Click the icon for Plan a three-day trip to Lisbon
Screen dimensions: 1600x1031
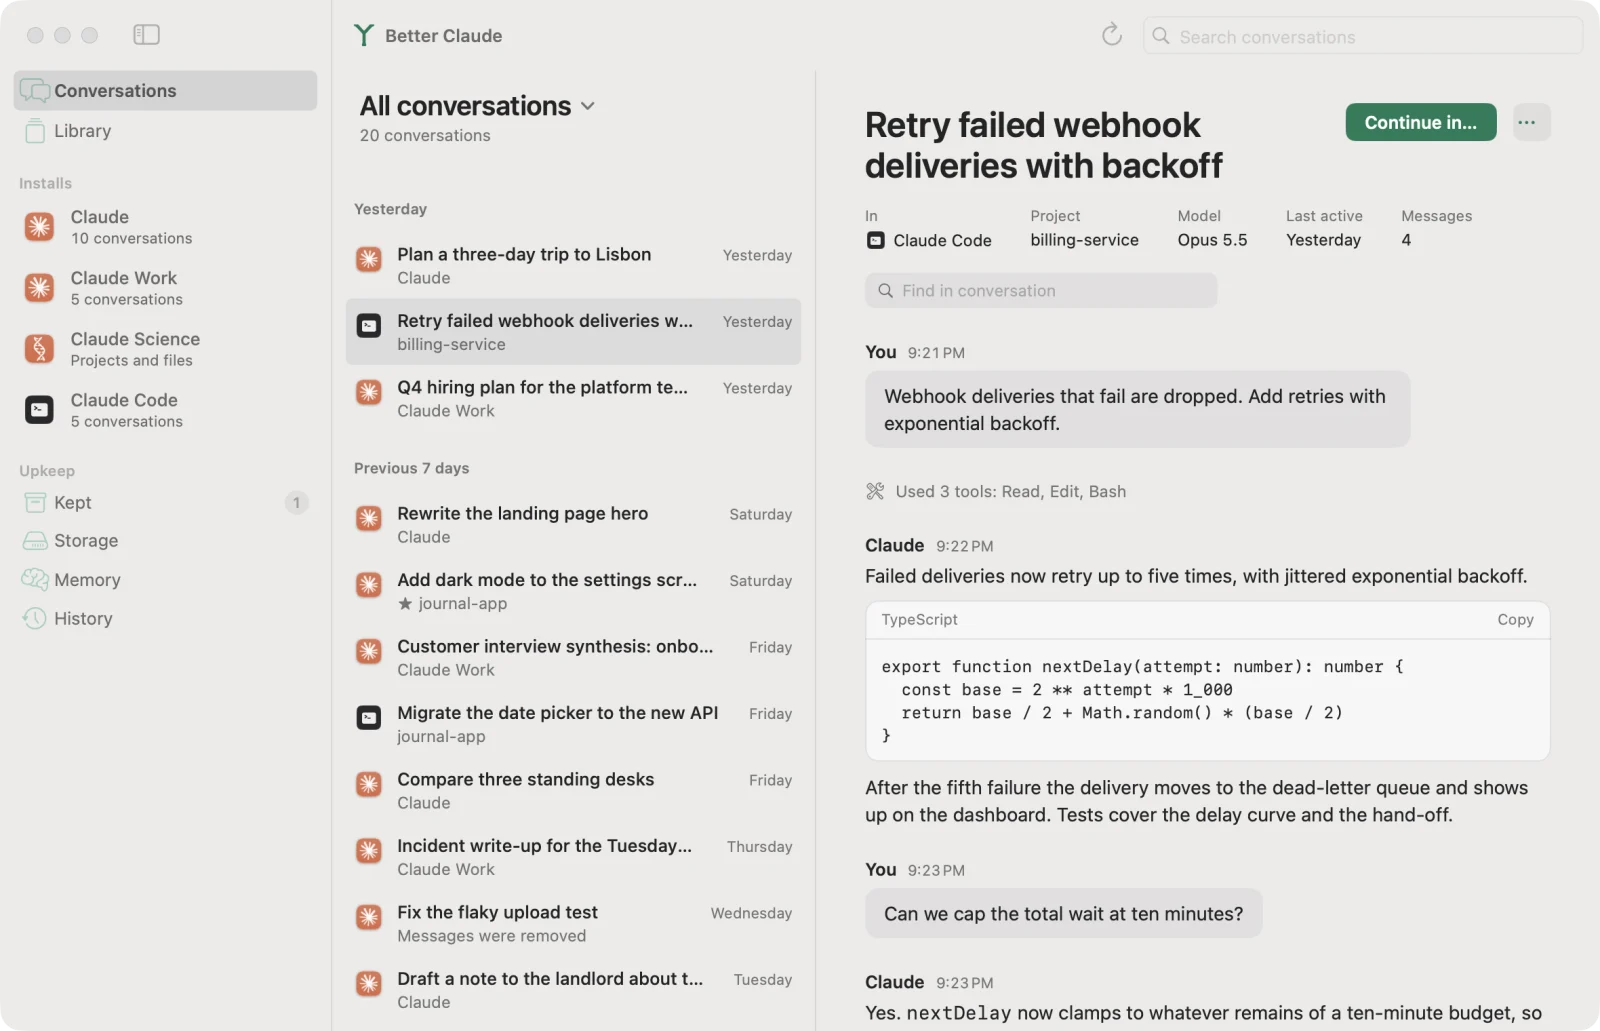(x=369, y=259)
